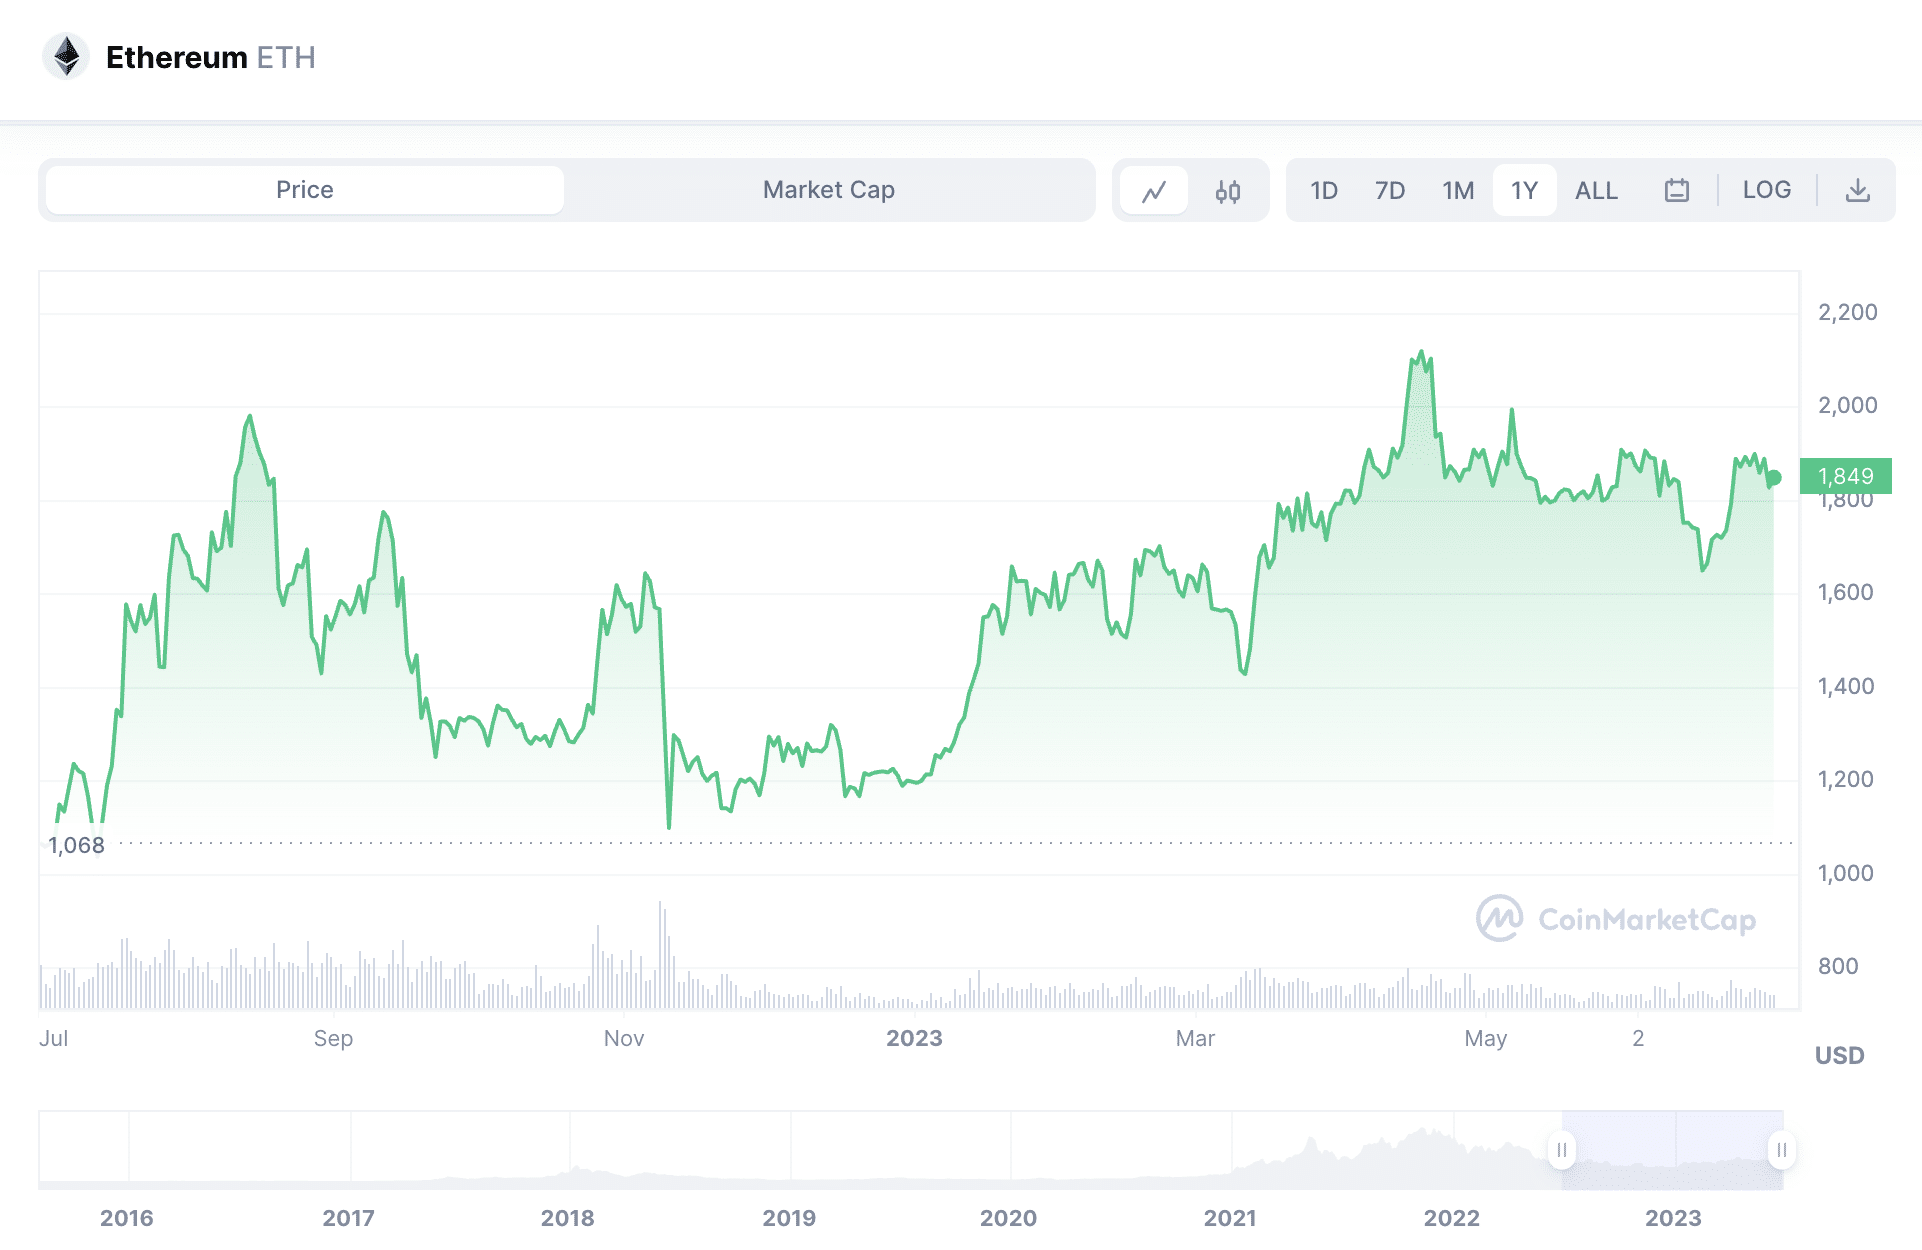Image resolution: width=1922 pixels, height=1250 pixels.
Task: Click the April price peak on the chart
Action: tap(1421, 352)
